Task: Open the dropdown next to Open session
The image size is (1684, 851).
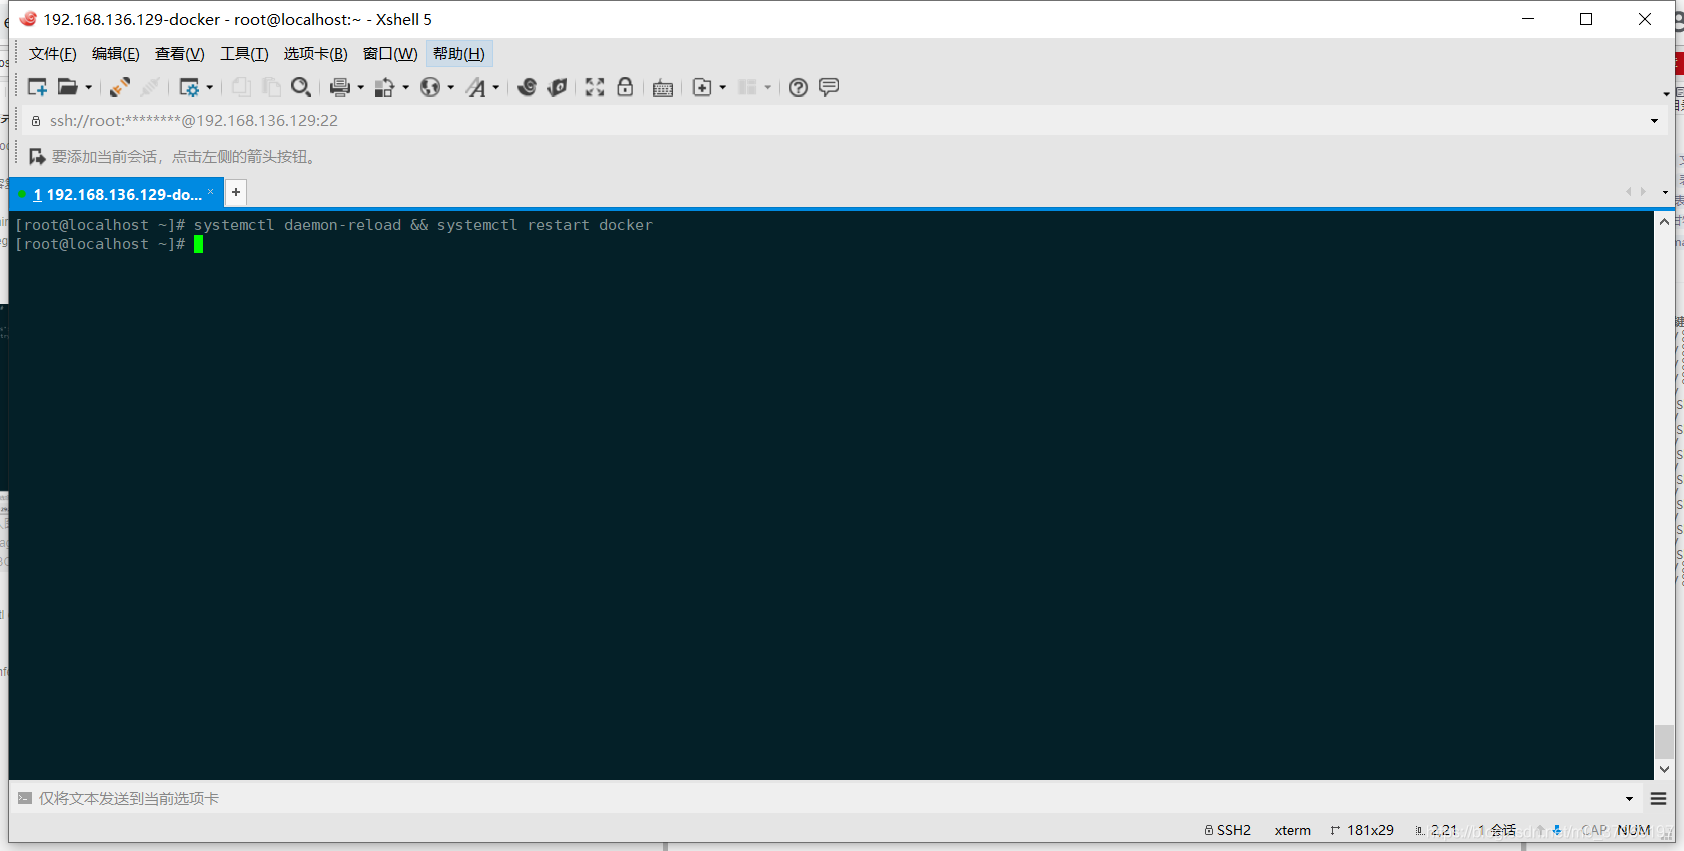Action: (89, 87)
